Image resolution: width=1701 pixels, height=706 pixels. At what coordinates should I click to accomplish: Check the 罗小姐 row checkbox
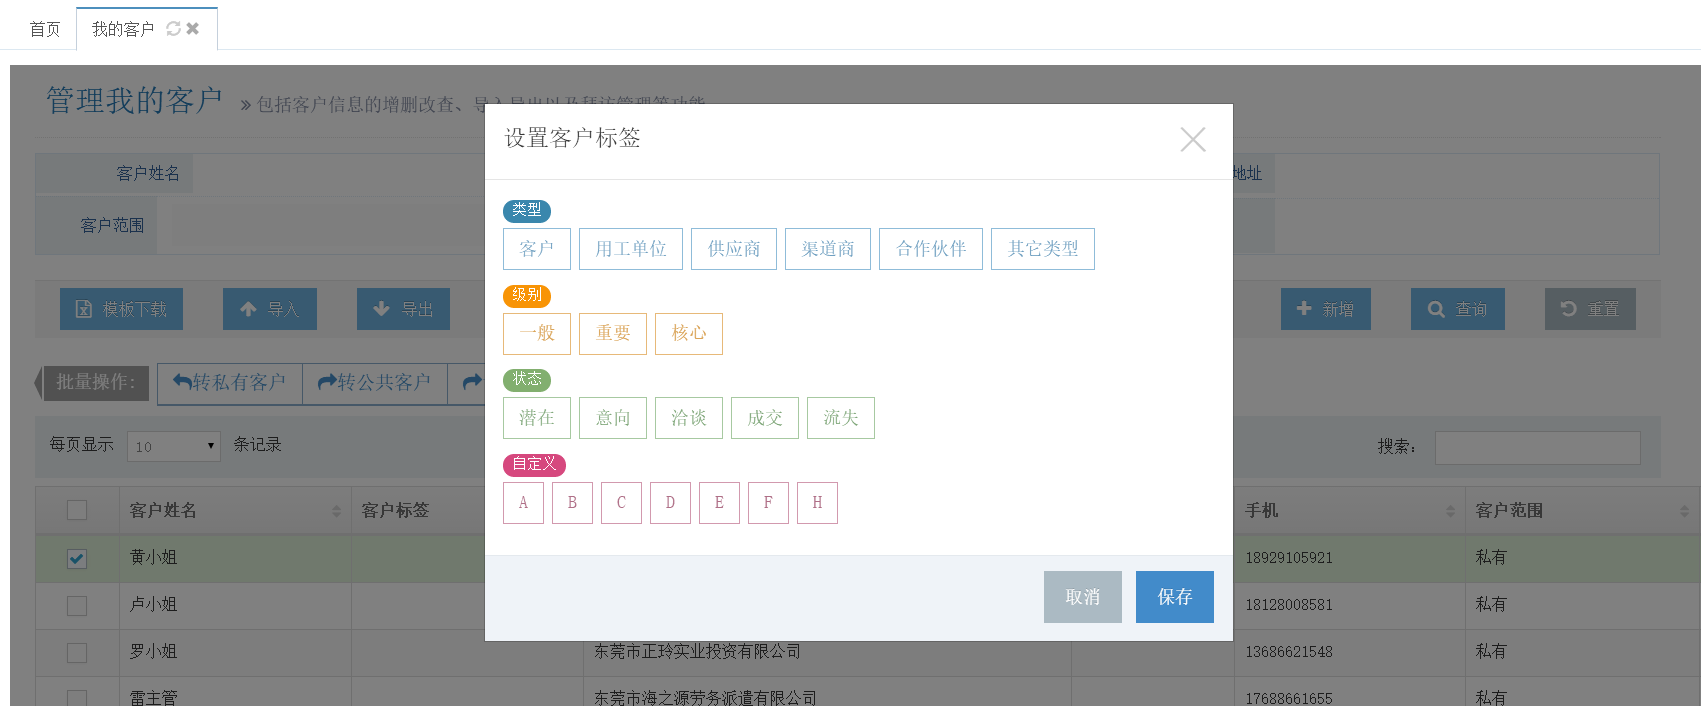coord(77,653)
